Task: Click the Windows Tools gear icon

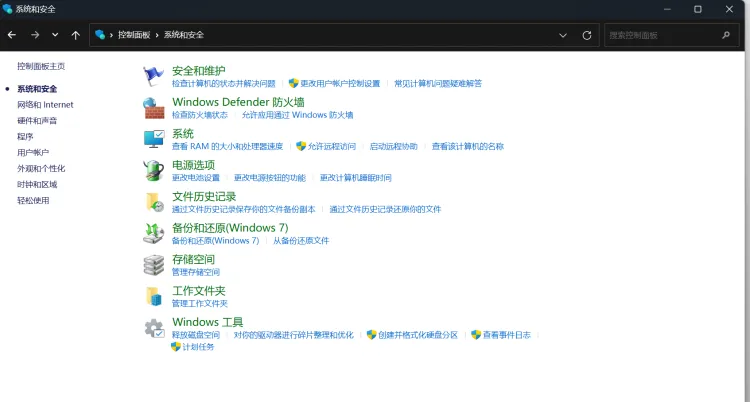Action: pos(154,328)
